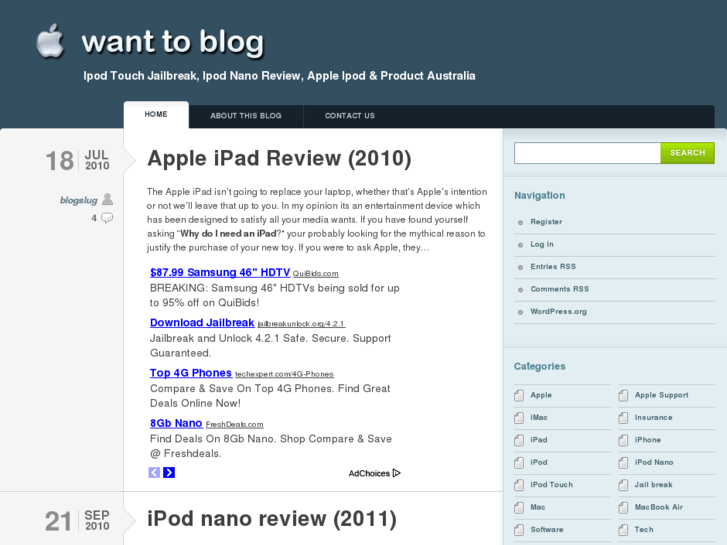Click the bold "Why do I need an iPad" text
727x545 pixels.
(228, 234)
